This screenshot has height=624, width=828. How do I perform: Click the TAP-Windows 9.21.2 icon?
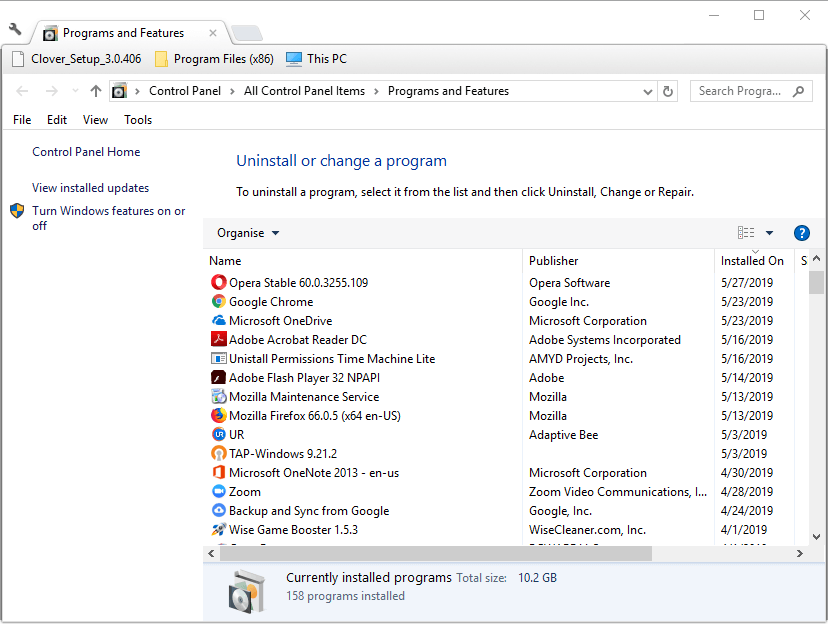click(219, 453)
